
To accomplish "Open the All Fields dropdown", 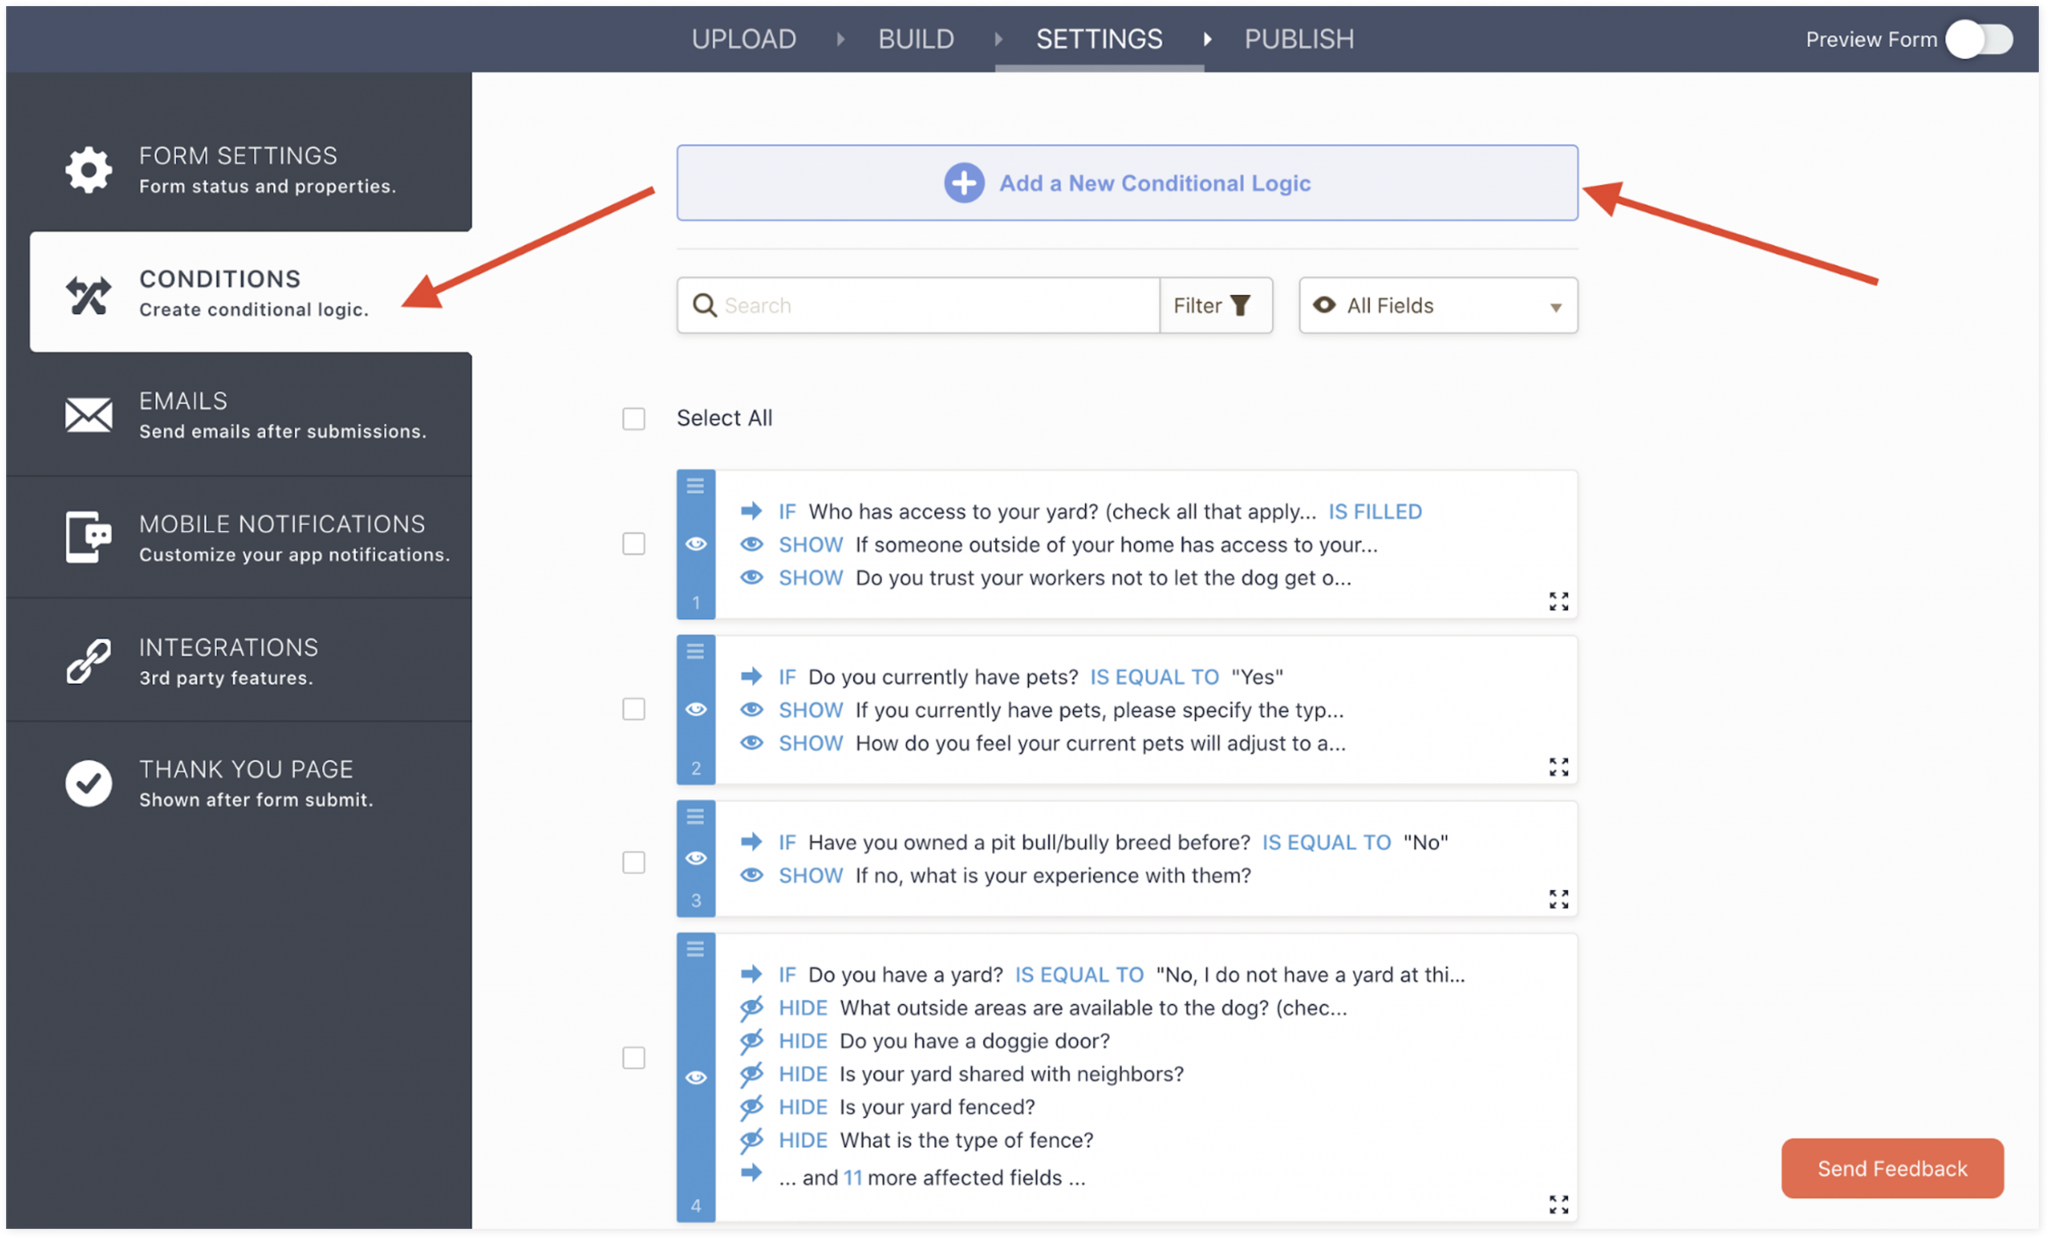I will (1437, 305).
